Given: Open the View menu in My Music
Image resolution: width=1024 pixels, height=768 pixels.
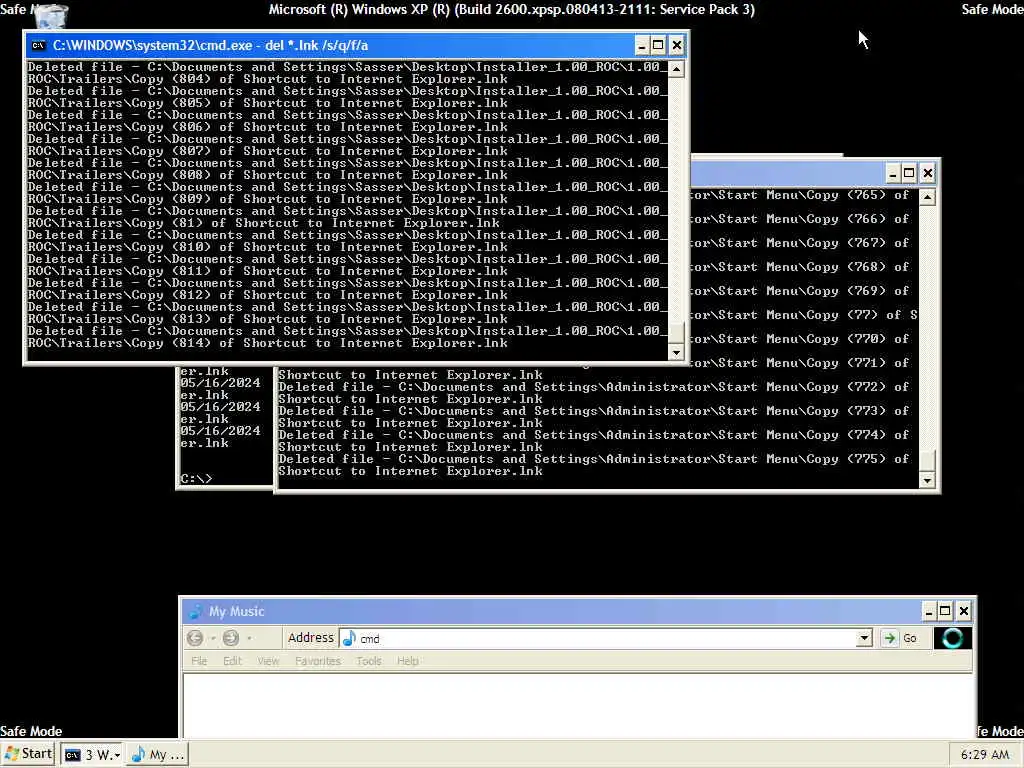Looking at the screenshot, I should coord(268,661).
